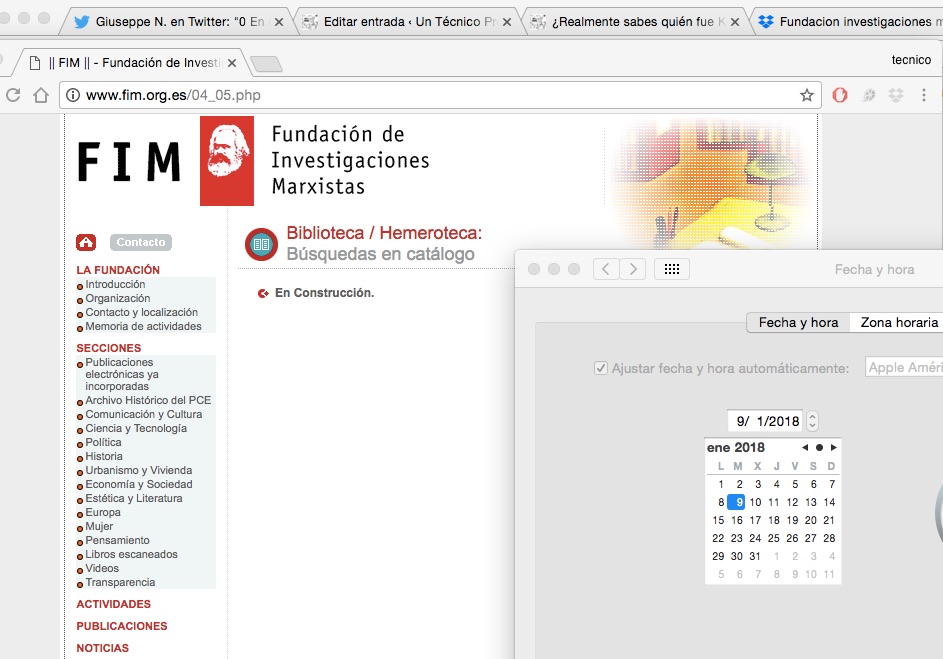943x659 pixels.
Task: Select day 17 in the calendar
Action: click(x=755, y=520)
